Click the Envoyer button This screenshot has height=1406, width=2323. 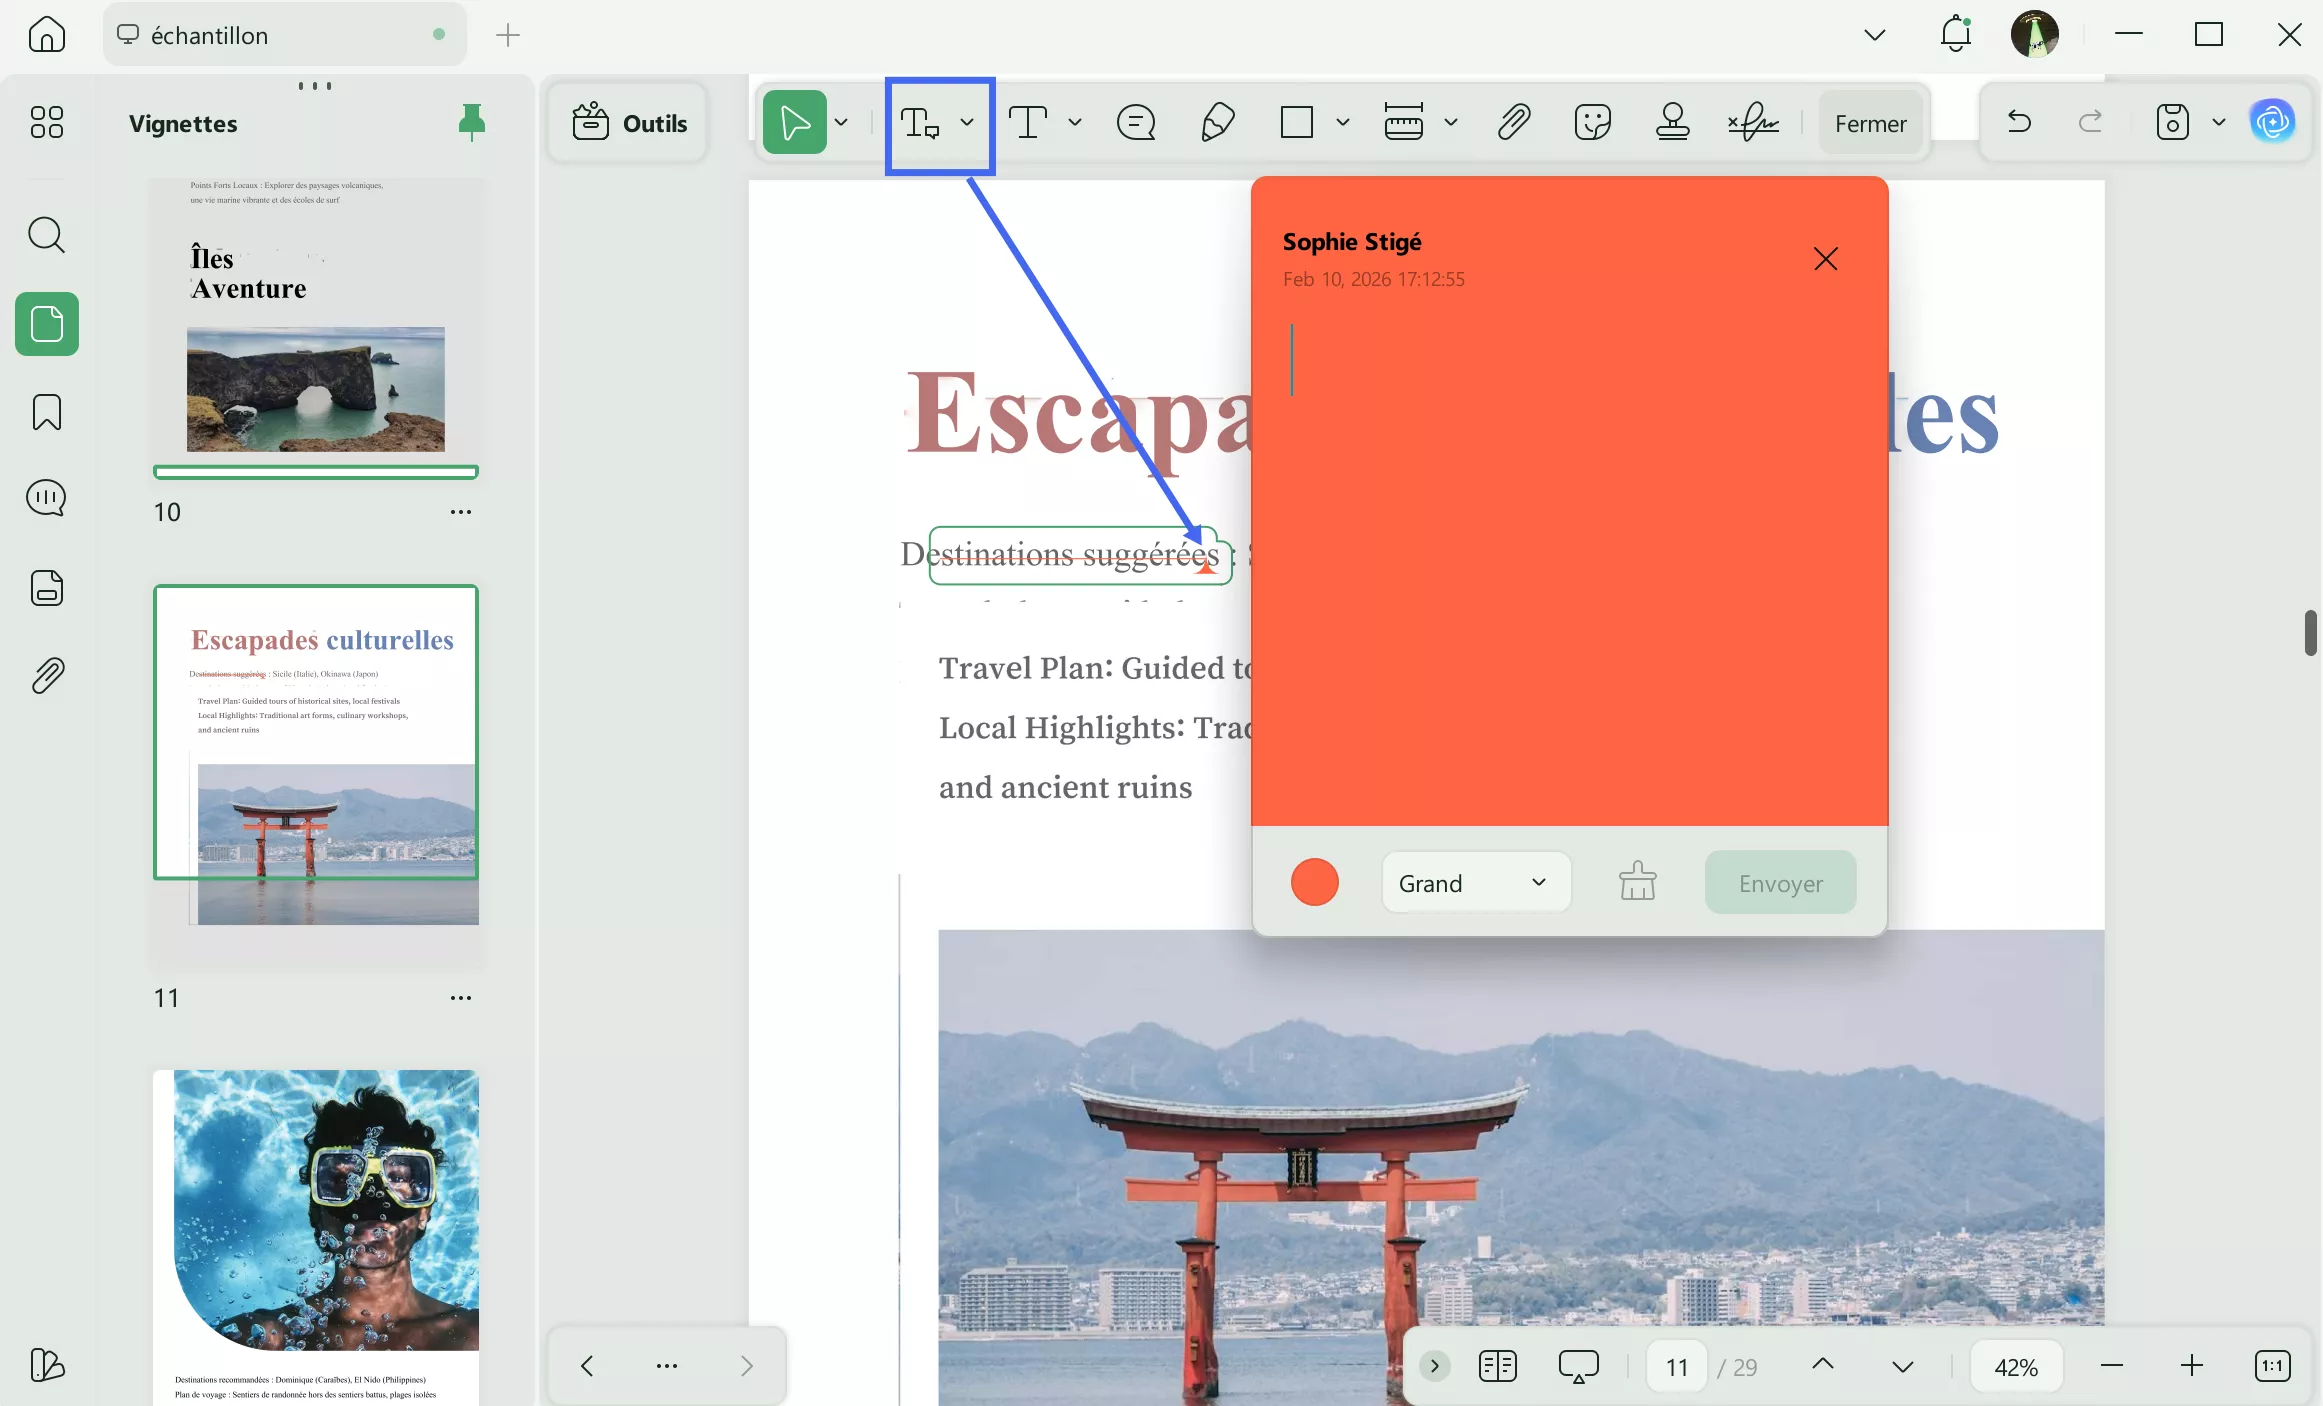click(x=1779, y=882)
